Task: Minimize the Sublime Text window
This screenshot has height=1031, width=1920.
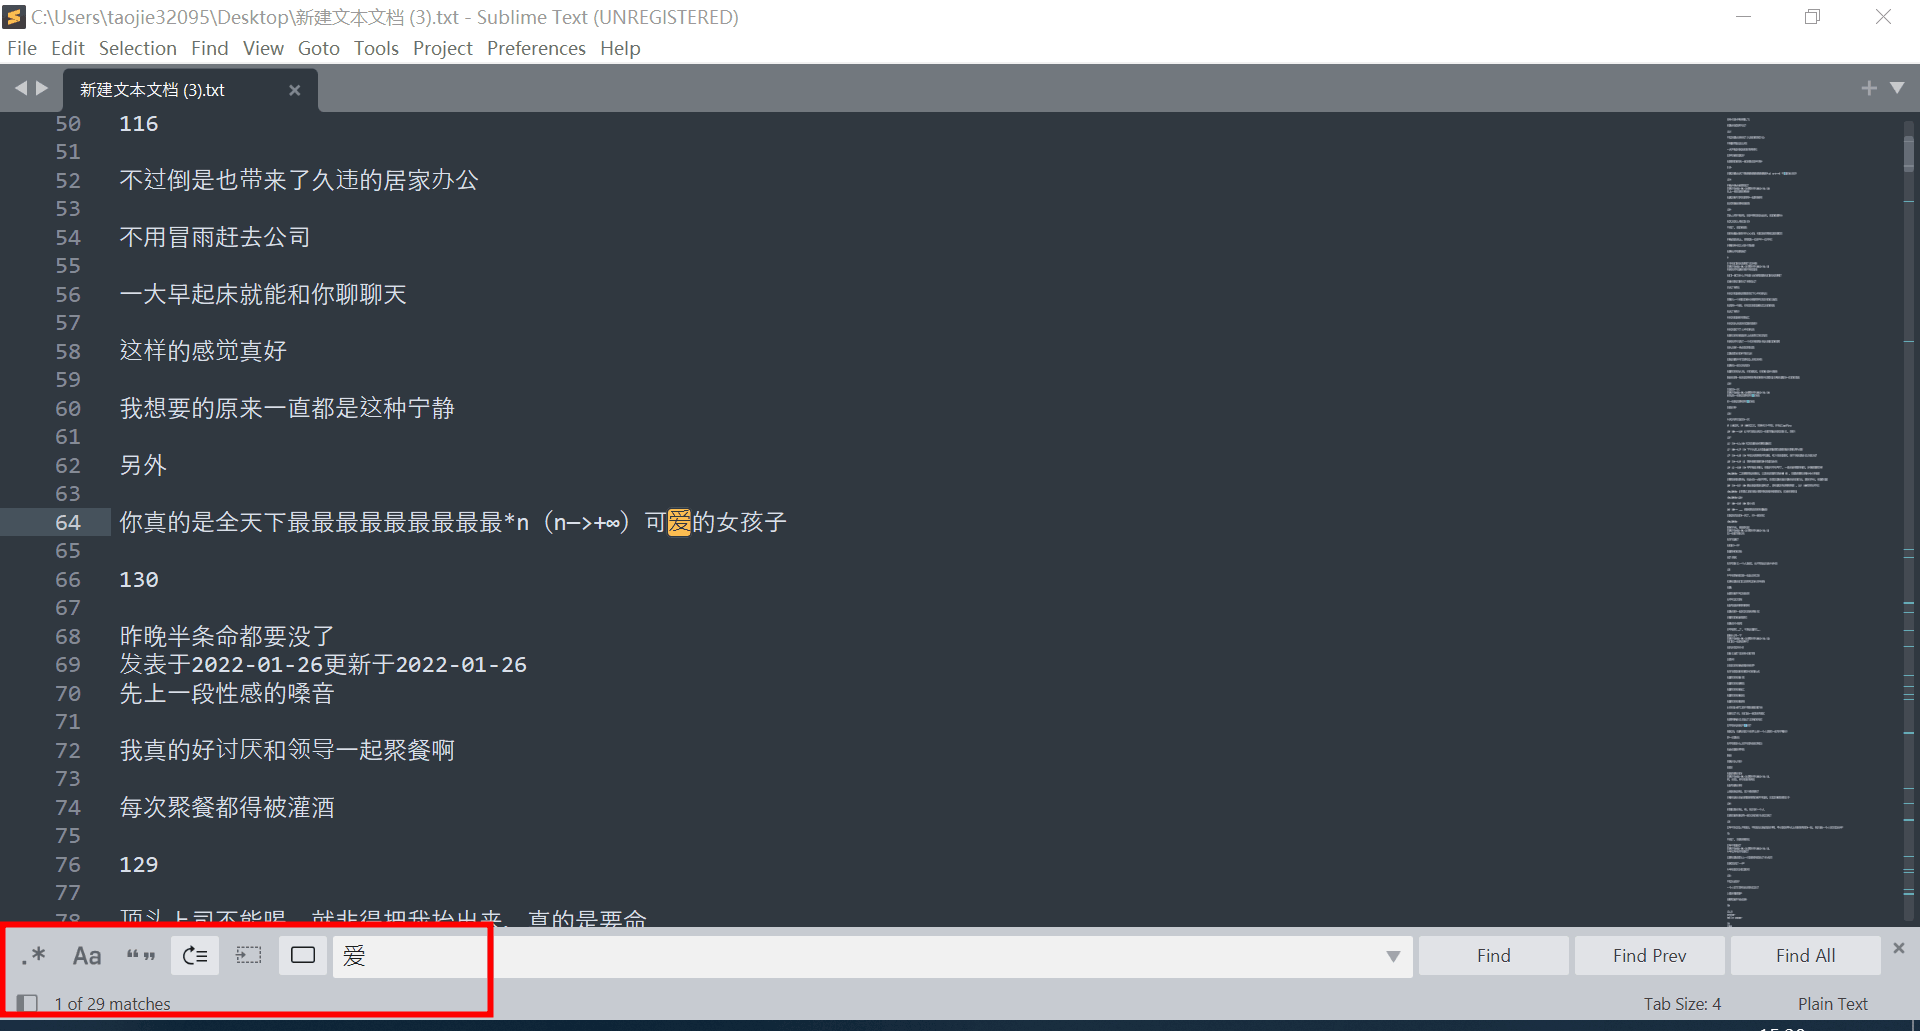Action: (1743, 17)
